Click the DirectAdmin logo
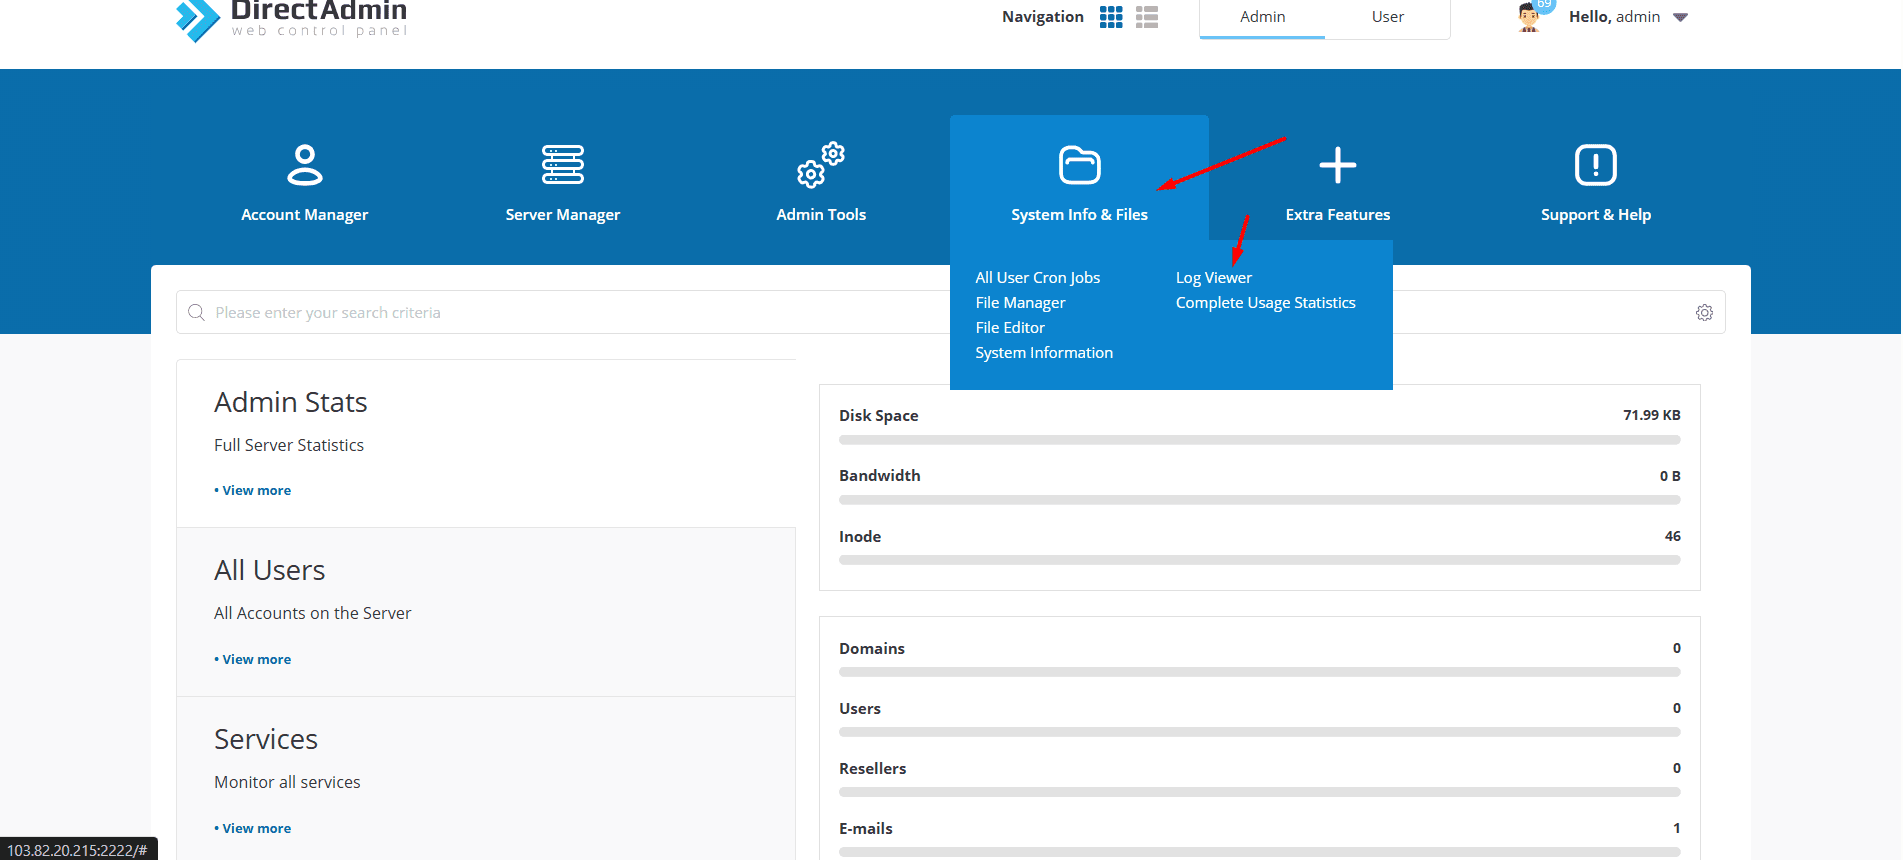 point(291,18)
